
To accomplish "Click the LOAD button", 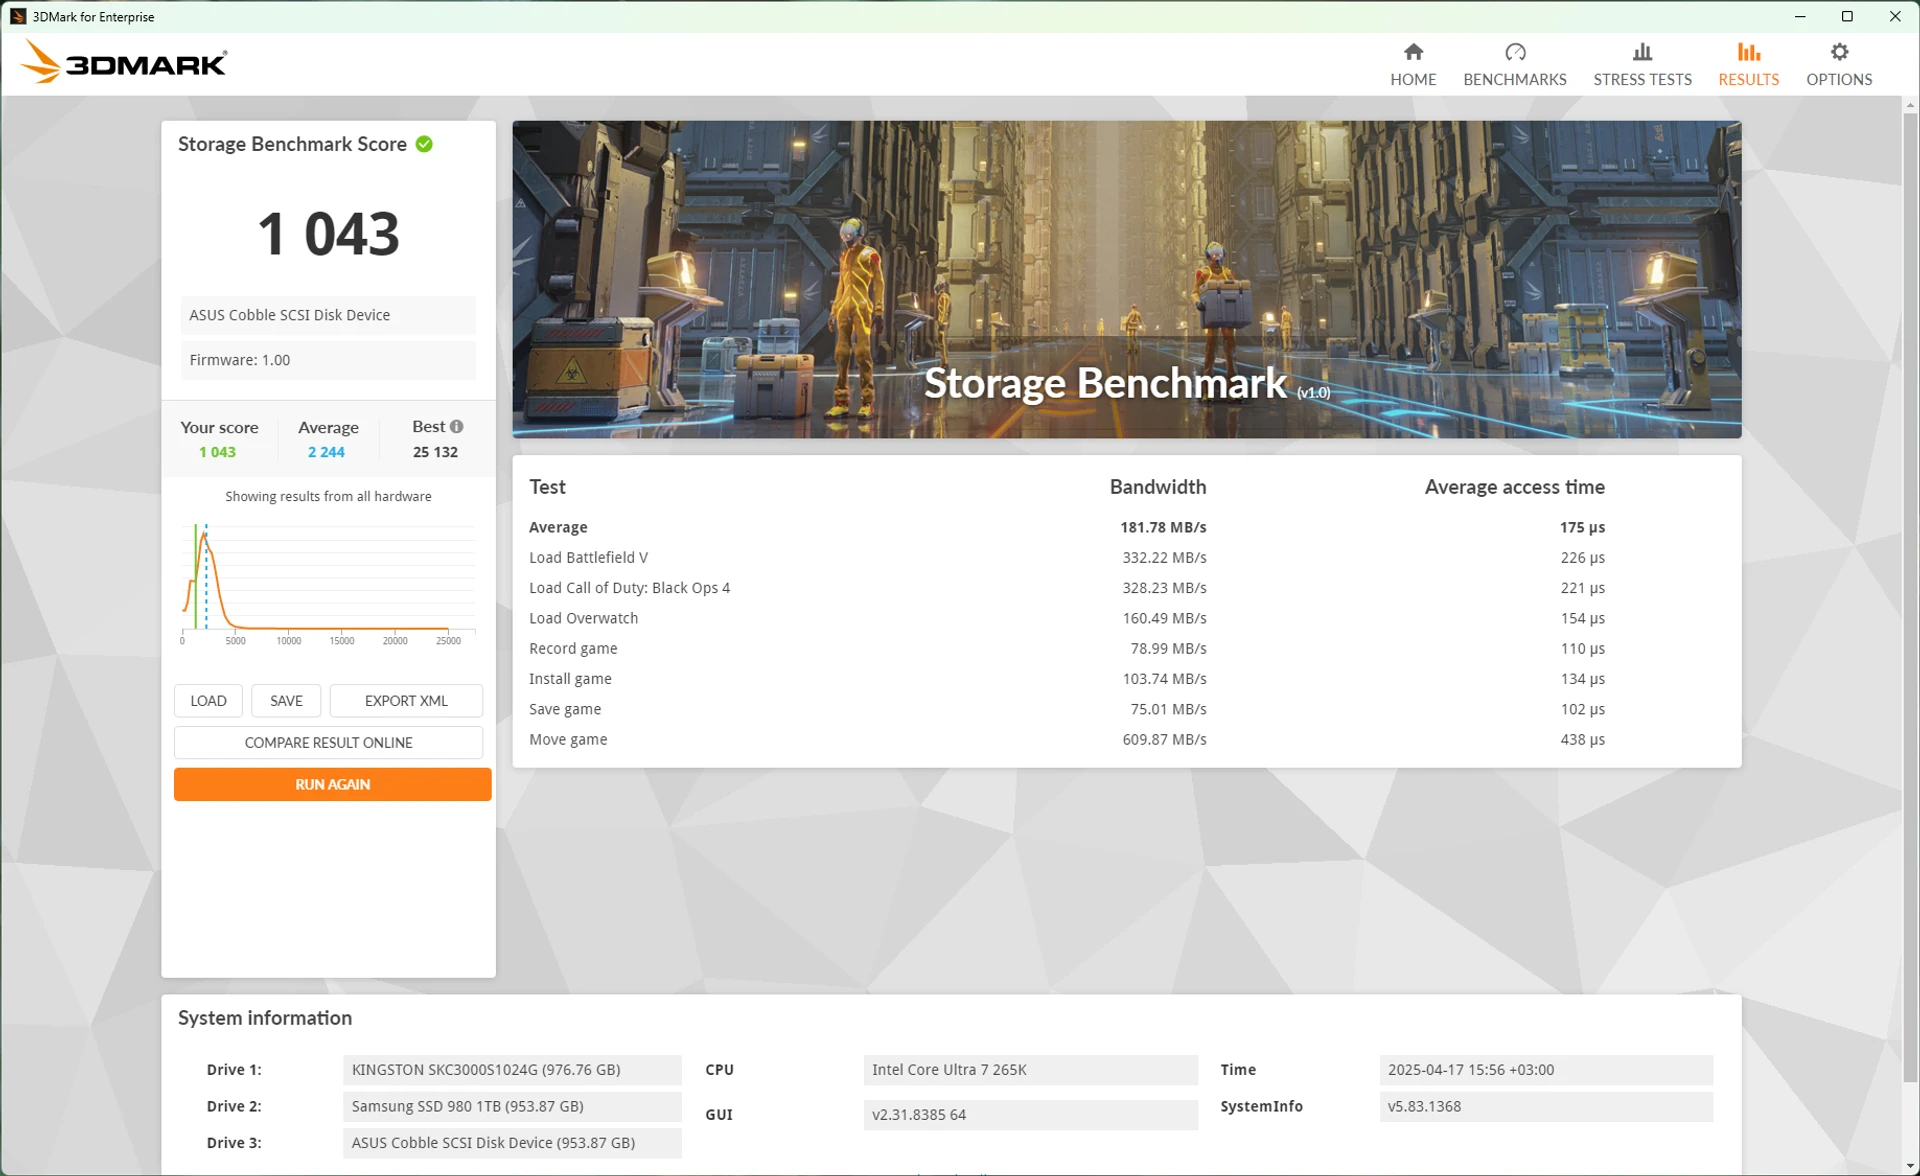I will (208, 700).
